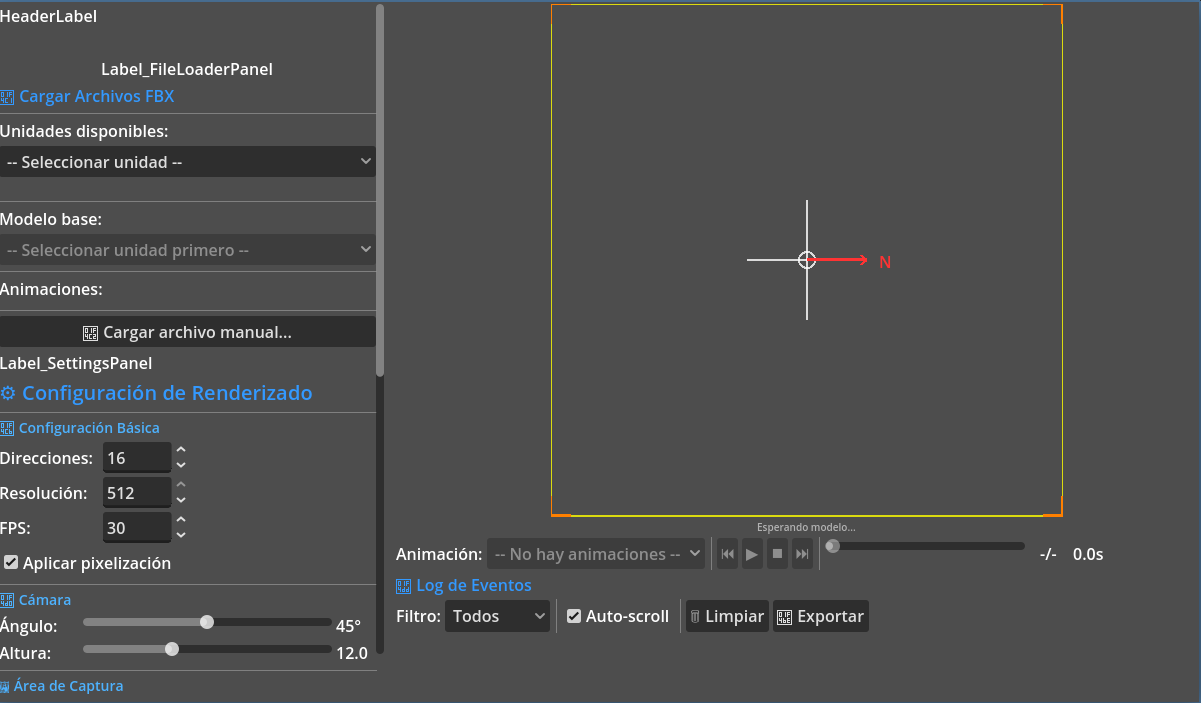Click 'Cargar archivo manual...' button
Image resolution: width=1201 pixels, height=703 pixels.
(x=188, y=332)
